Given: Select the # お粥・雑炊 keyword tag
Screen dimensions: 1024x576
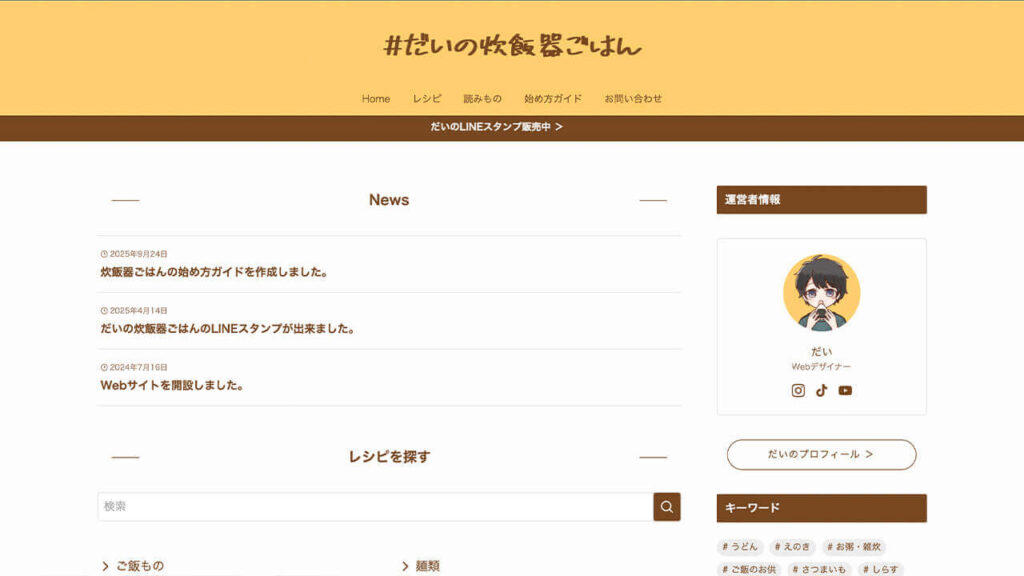Looking at the screenshot, I should pos(854,547).
